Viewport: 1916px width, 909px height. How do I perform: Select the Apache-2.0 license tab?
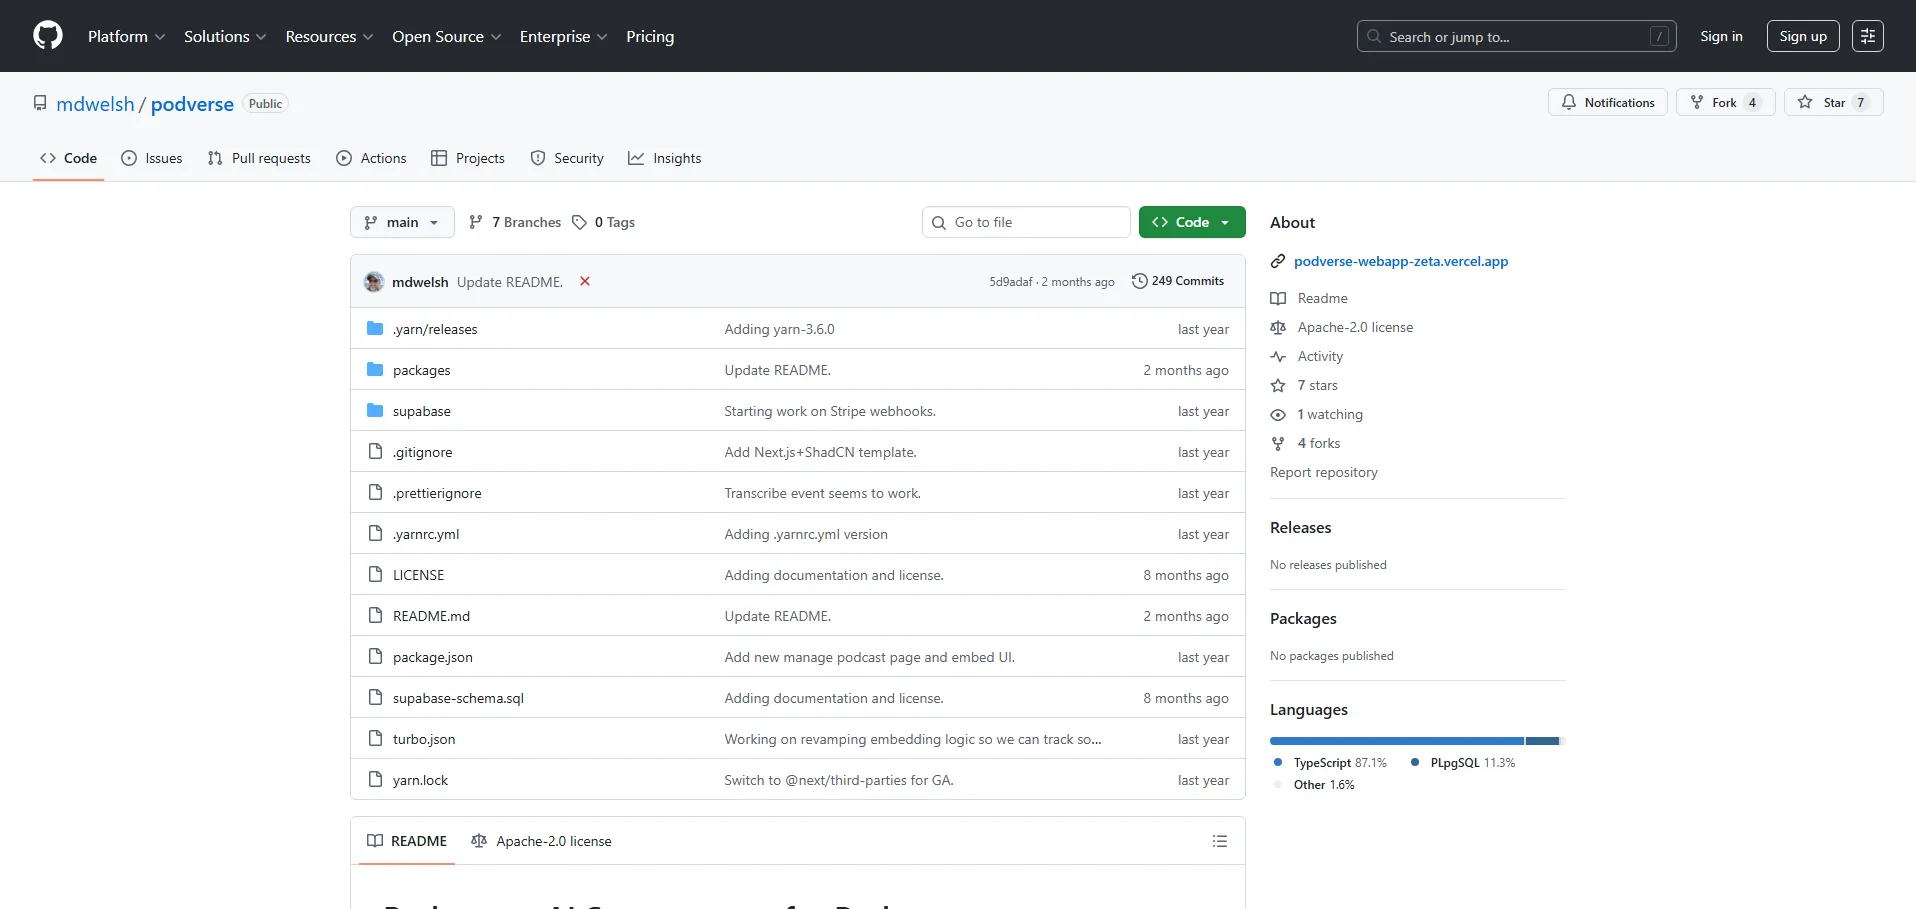[541, 841]
